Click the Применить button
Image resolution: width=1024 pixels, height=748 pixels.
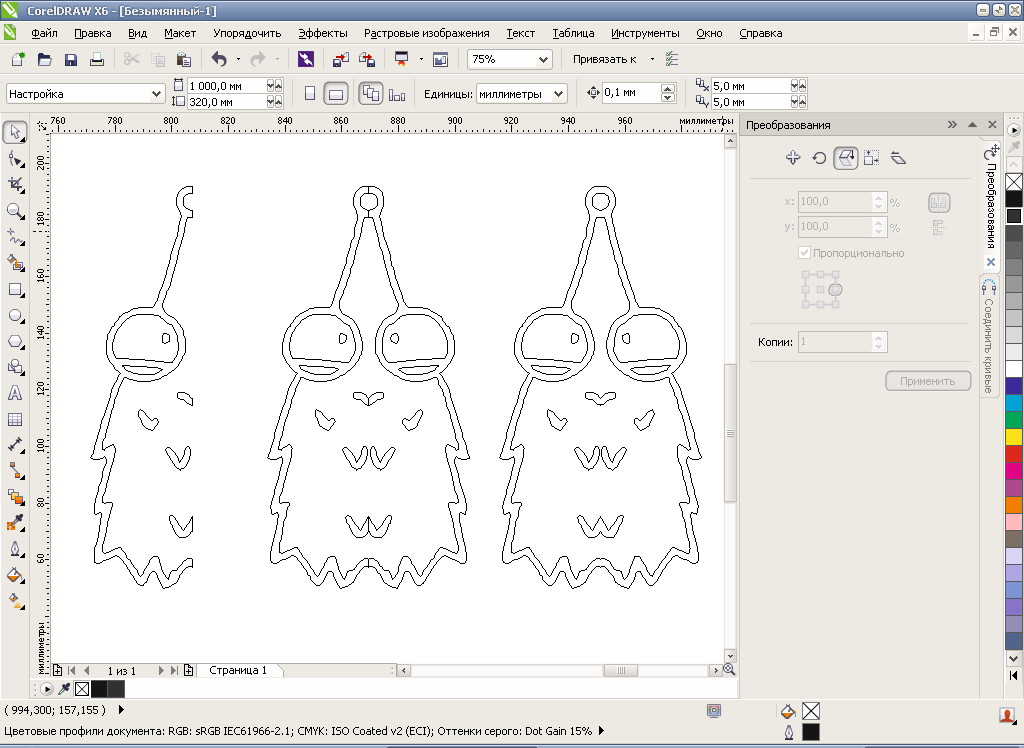click(928, 381)
